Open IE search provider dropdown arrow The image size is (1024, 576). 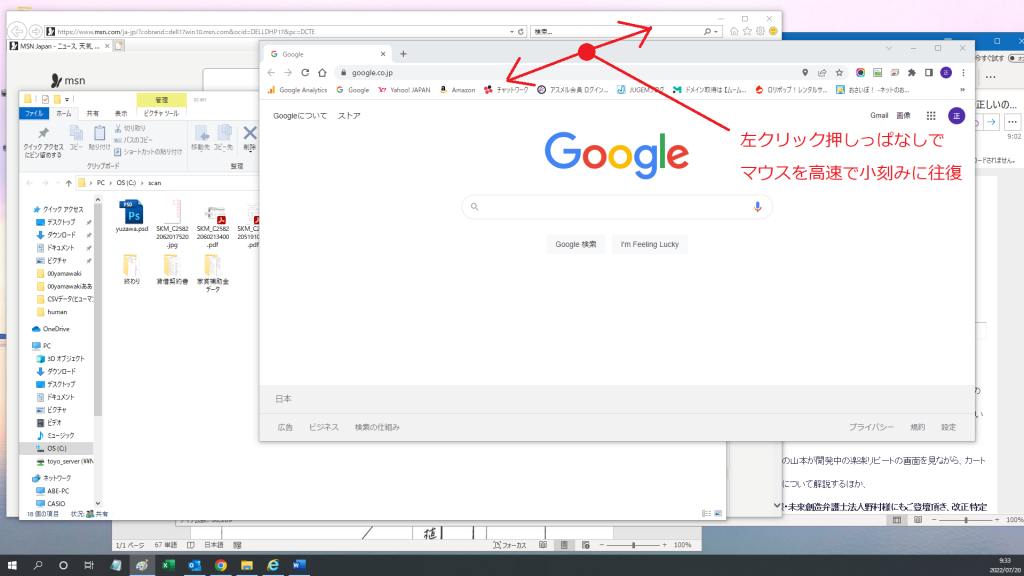point(716,31)
